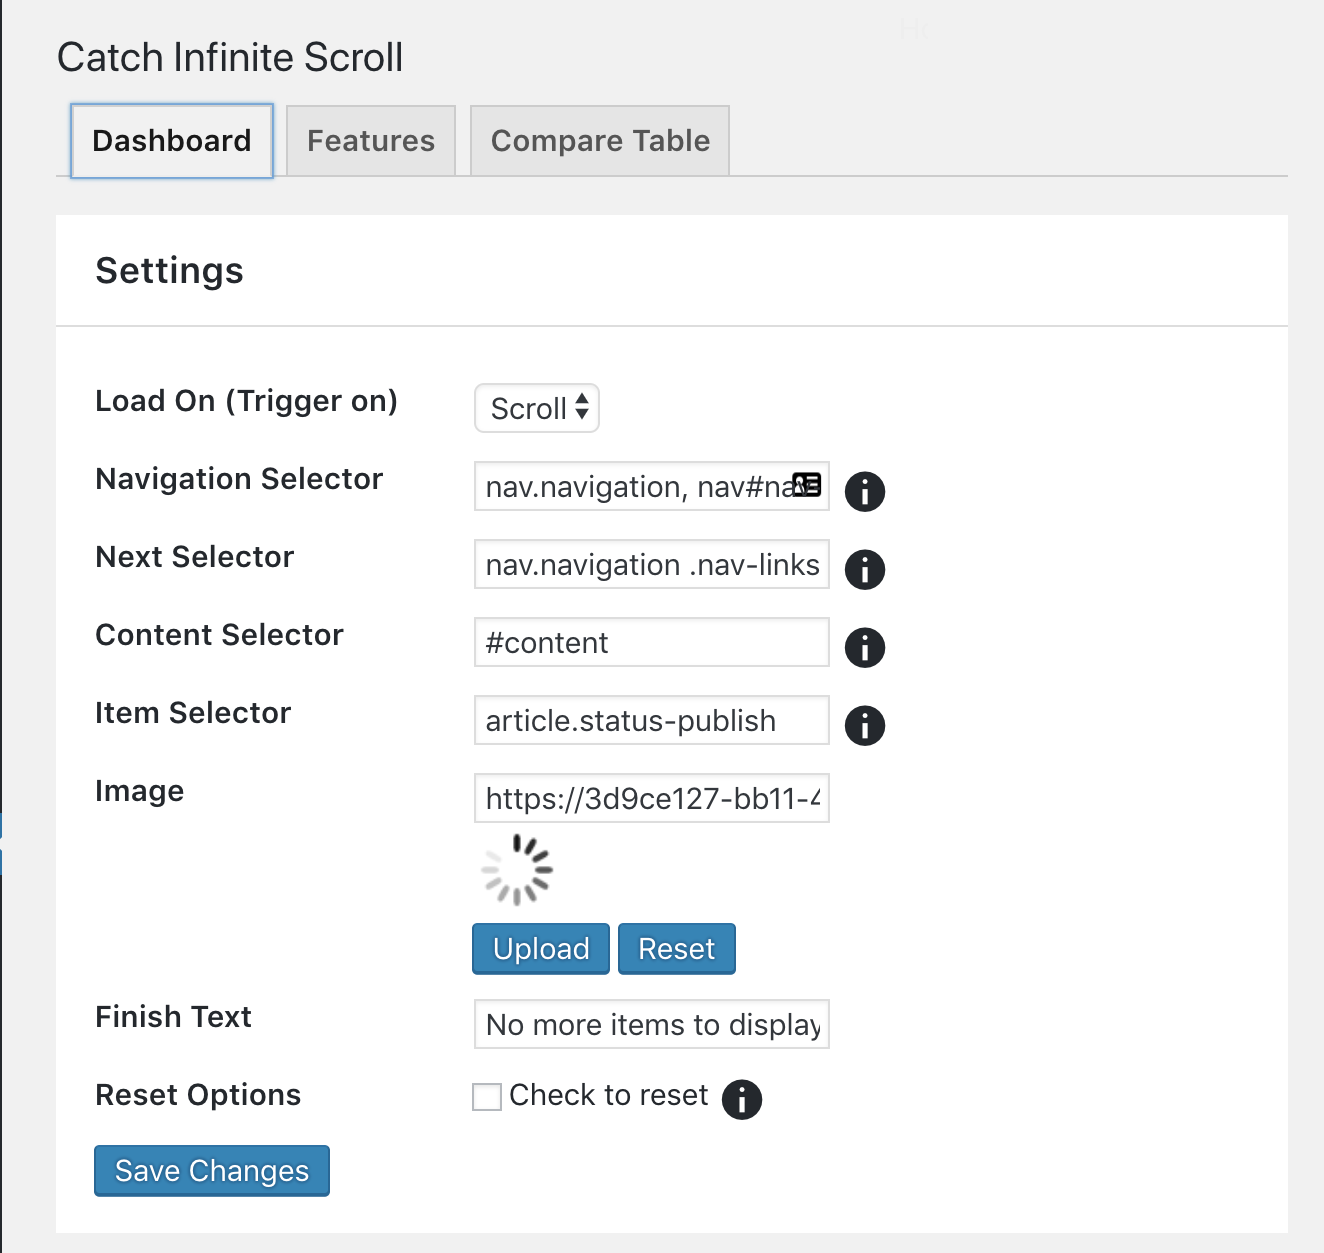Viewport: 1324px width, 1253px height.
Task: Click the Navigation Selector input field
Action: pos(652,487)
